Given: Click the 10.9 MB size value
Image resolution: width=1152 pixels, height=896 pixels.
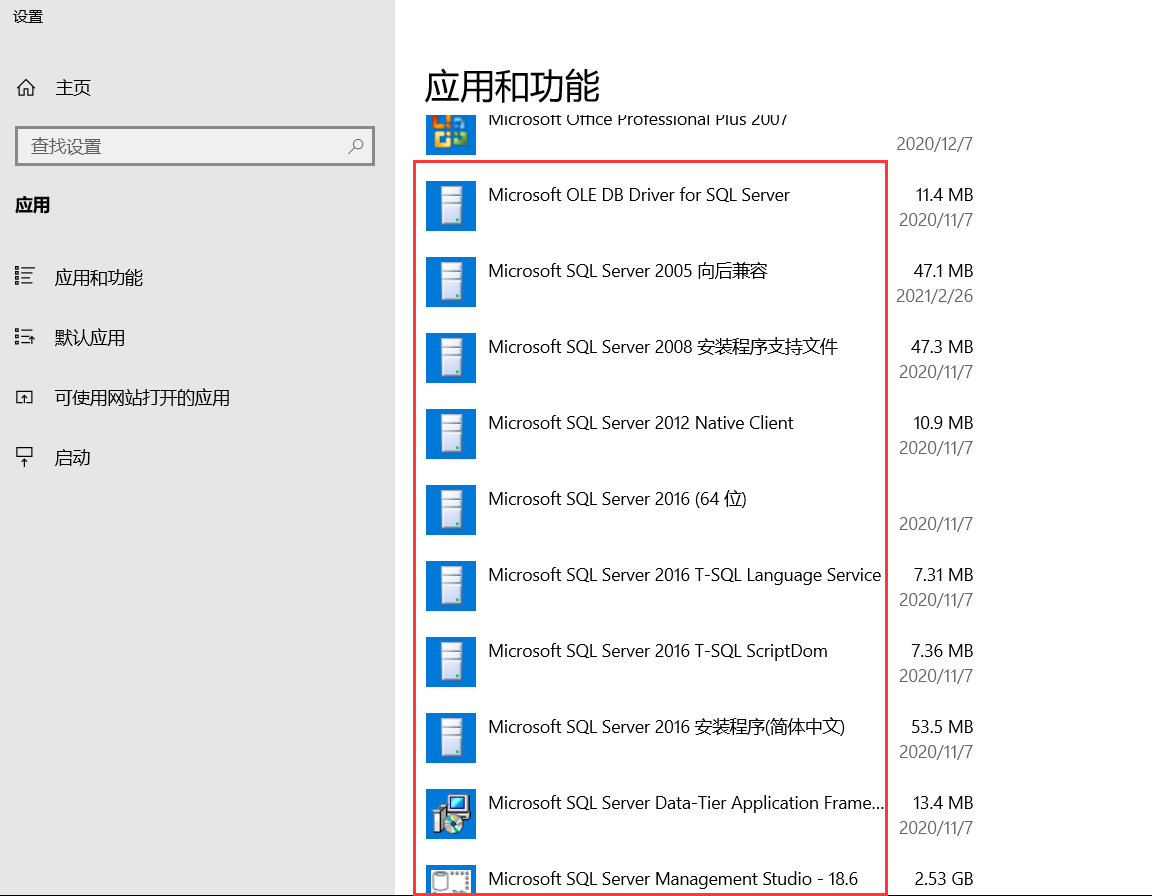Looking at the screenshot, I should pyautogui.click(x=943, y=423).
